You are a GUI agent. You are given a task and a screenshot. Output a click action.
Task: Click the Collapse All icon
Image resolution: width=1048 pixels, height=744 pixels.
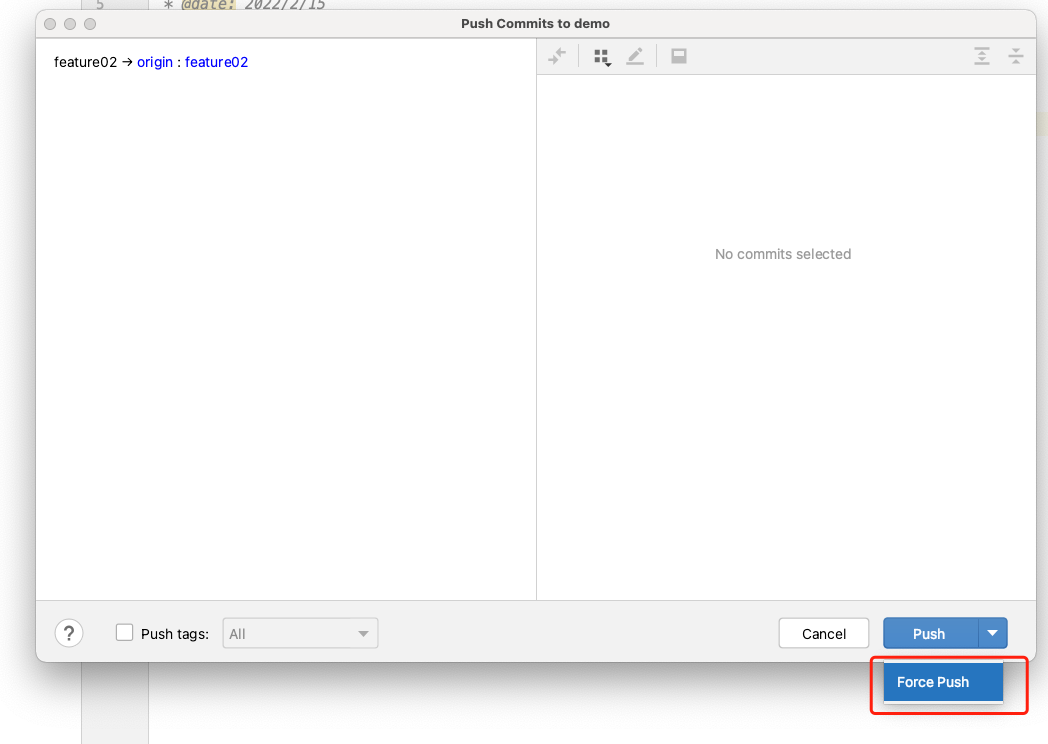(1015, 56)
